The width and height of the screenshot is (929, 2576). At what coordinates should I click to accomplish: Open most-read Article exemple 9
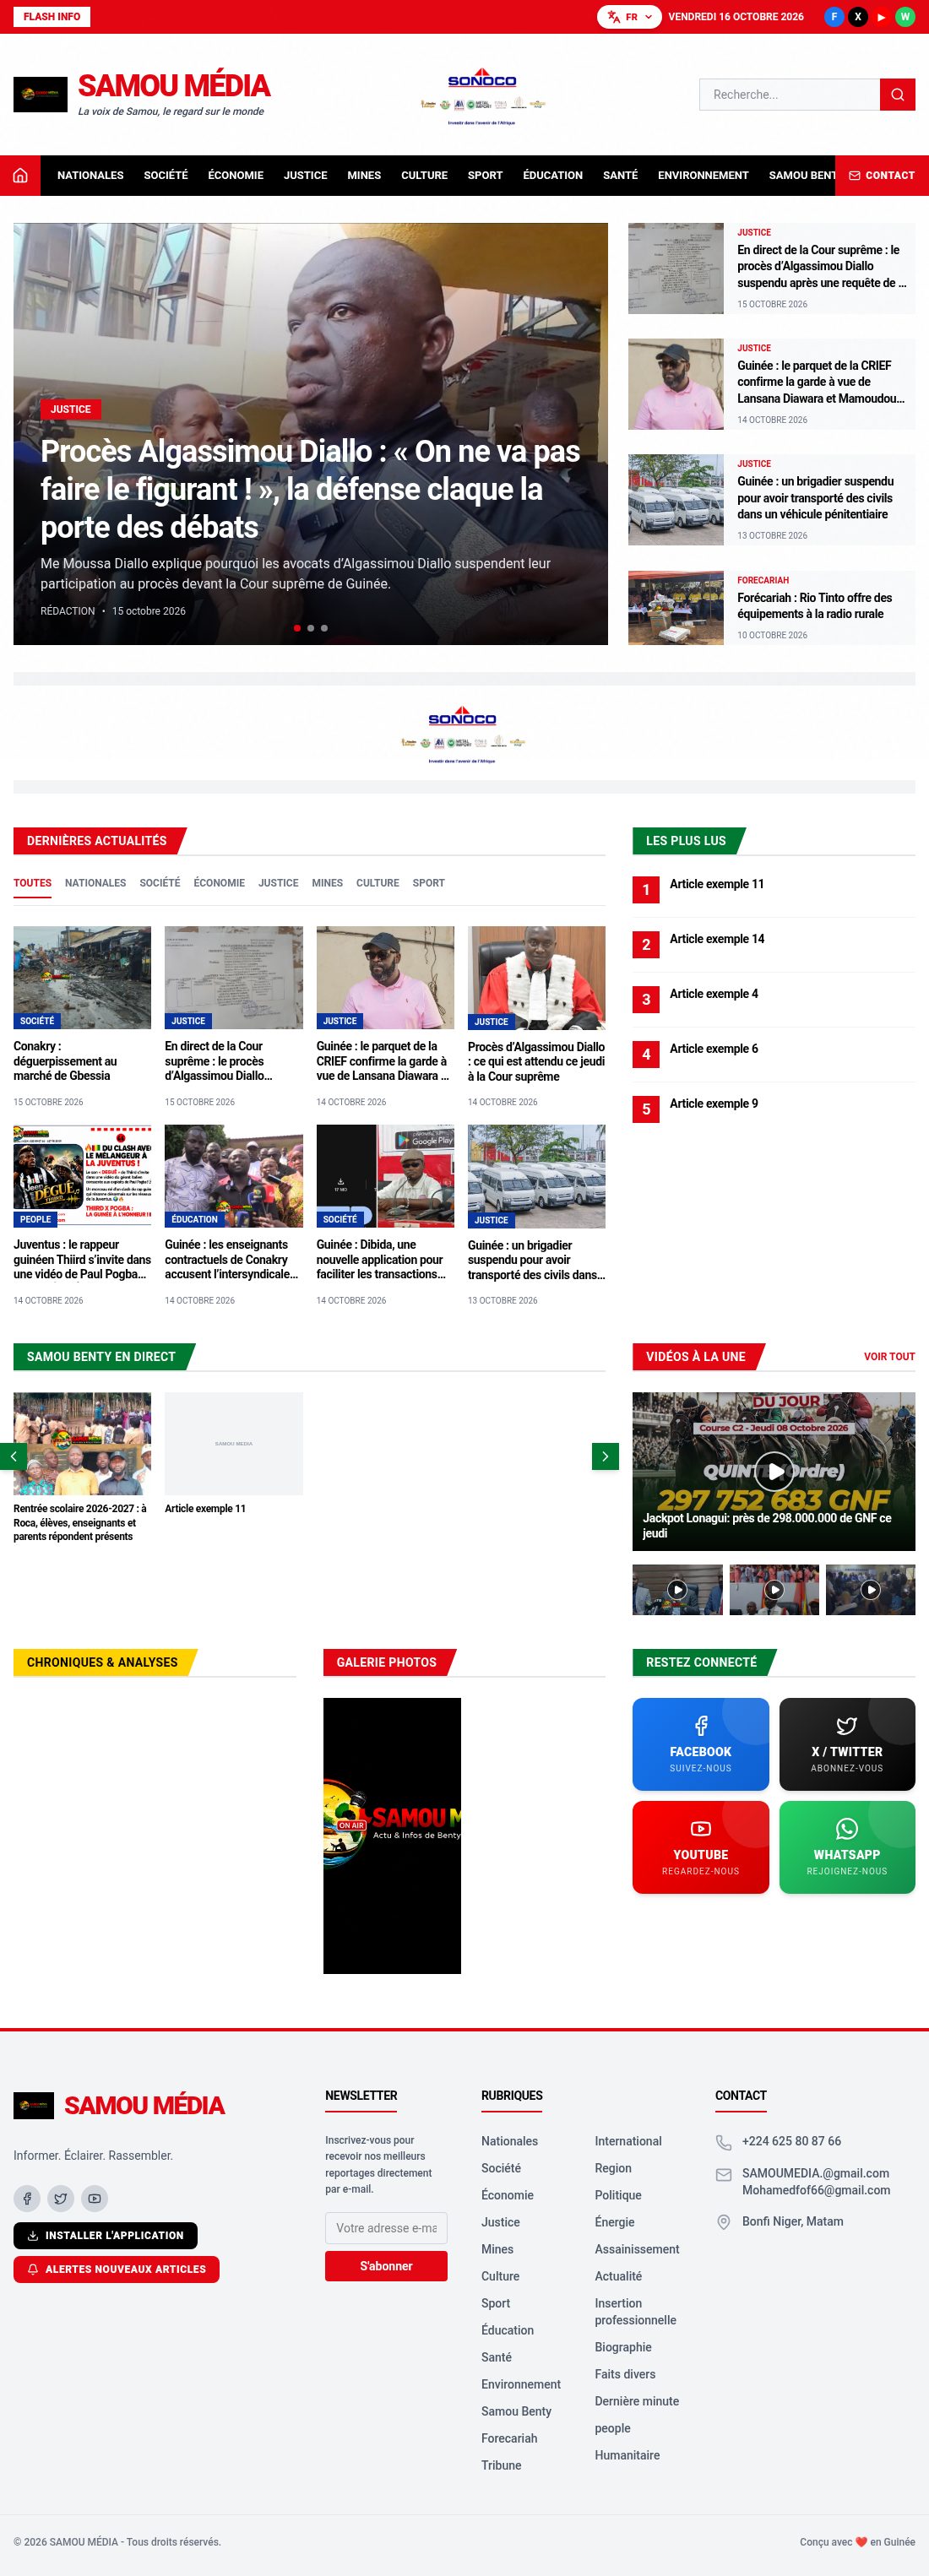[x=714, y=1104]
